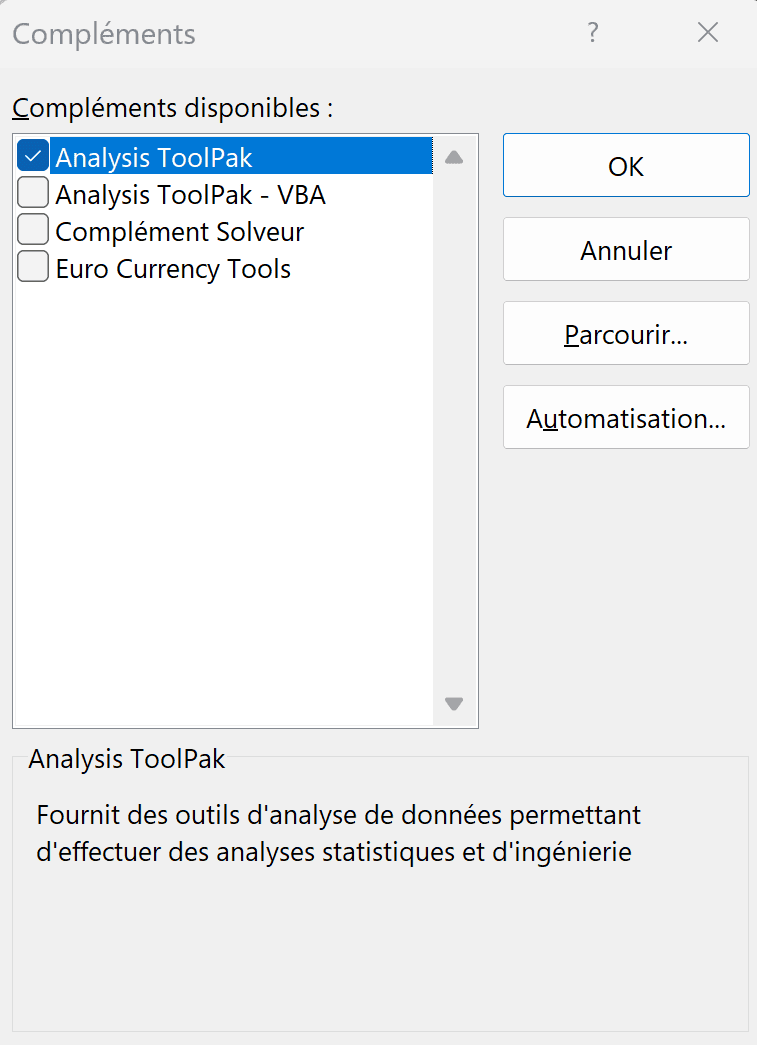757x1045 pixels.
Task: Select the "Euro Currency Tools" entry name
Action: [173, 269]
